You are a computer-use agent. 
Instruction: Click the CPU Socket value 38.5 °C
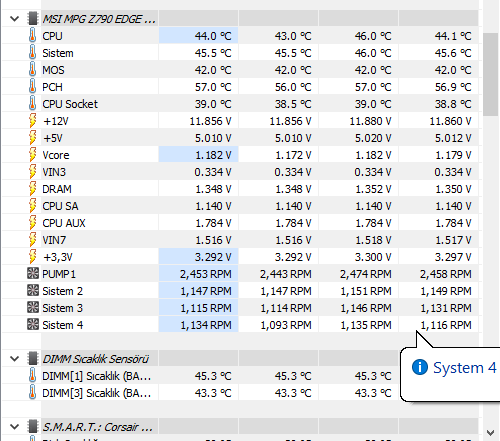pyautogui.click(x=293, y=104)
